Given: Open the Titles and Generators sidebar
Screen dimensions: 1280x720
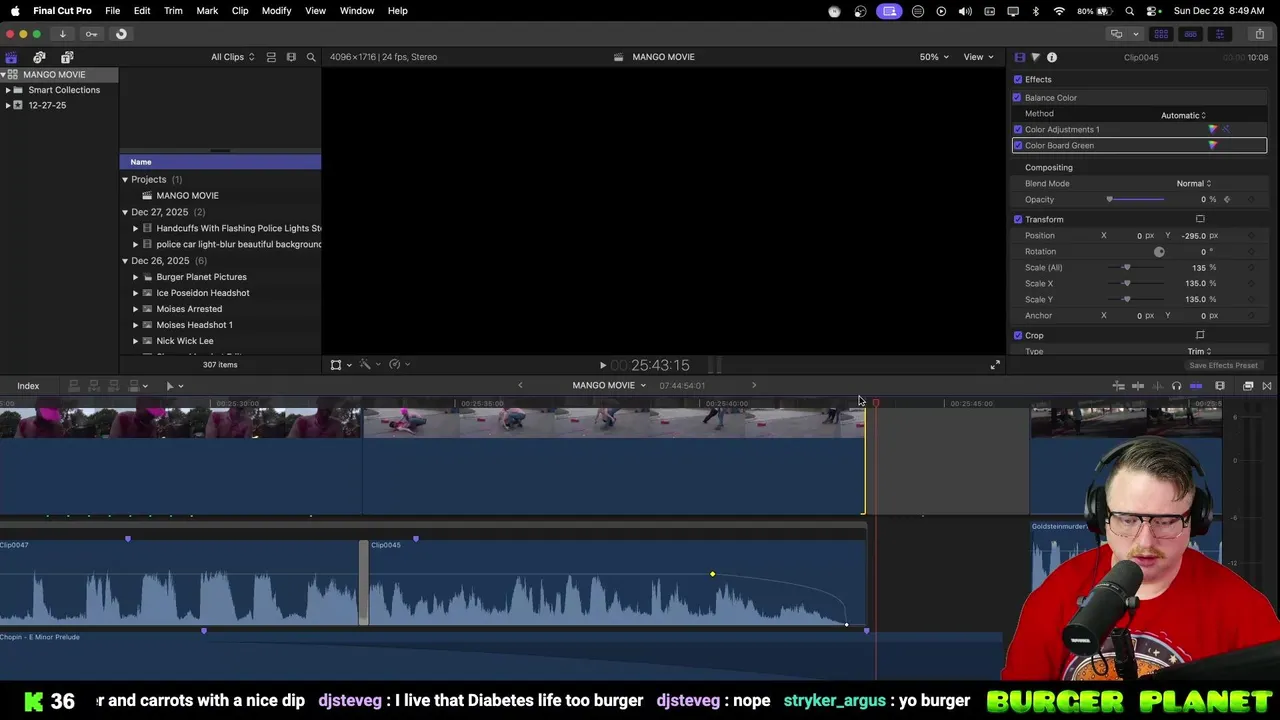Looking at the screenshot, I should pos(67,57).
